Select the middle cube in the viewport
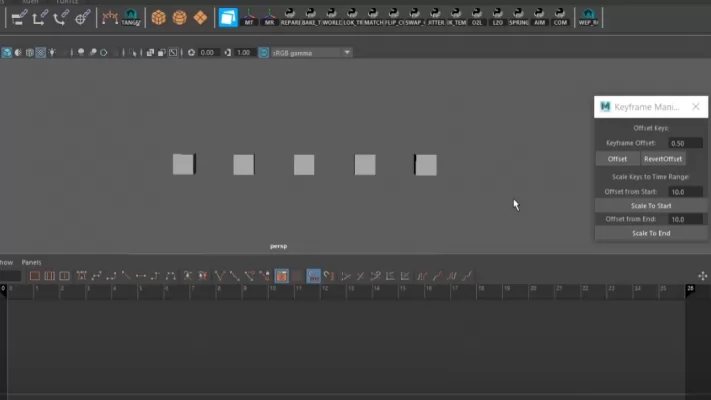The image size is (711, 400). pyautogui.click(x=304, y=165)
